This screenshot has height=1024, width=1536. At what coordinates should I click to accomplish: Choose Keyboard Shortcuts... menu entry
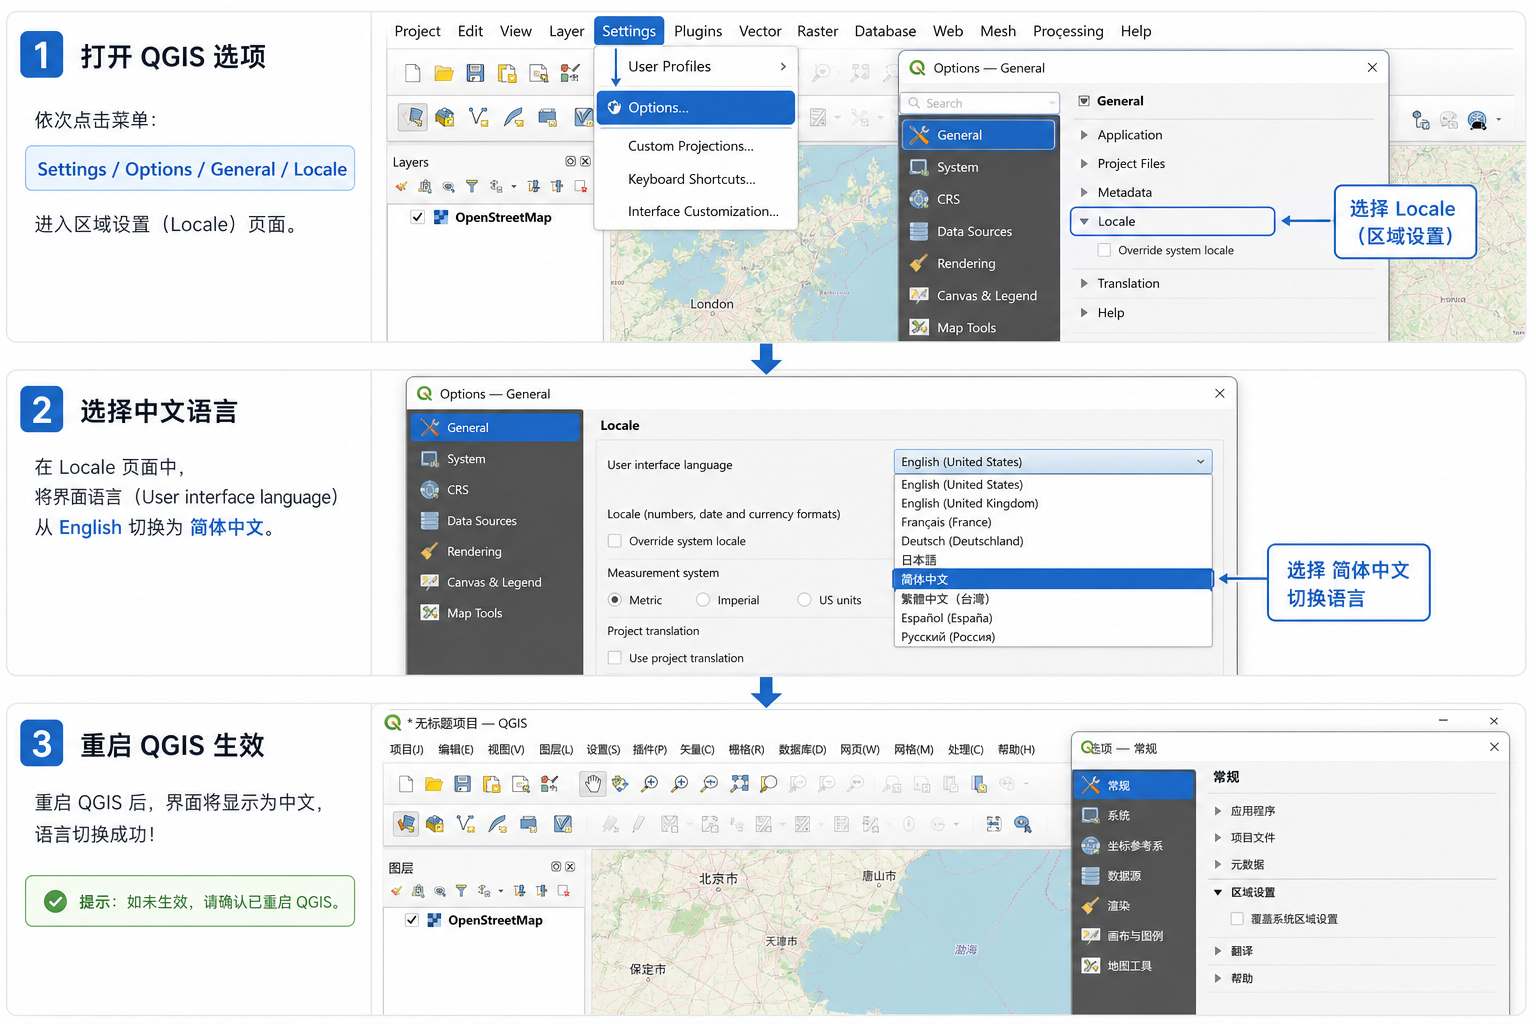tap(692, 179)
